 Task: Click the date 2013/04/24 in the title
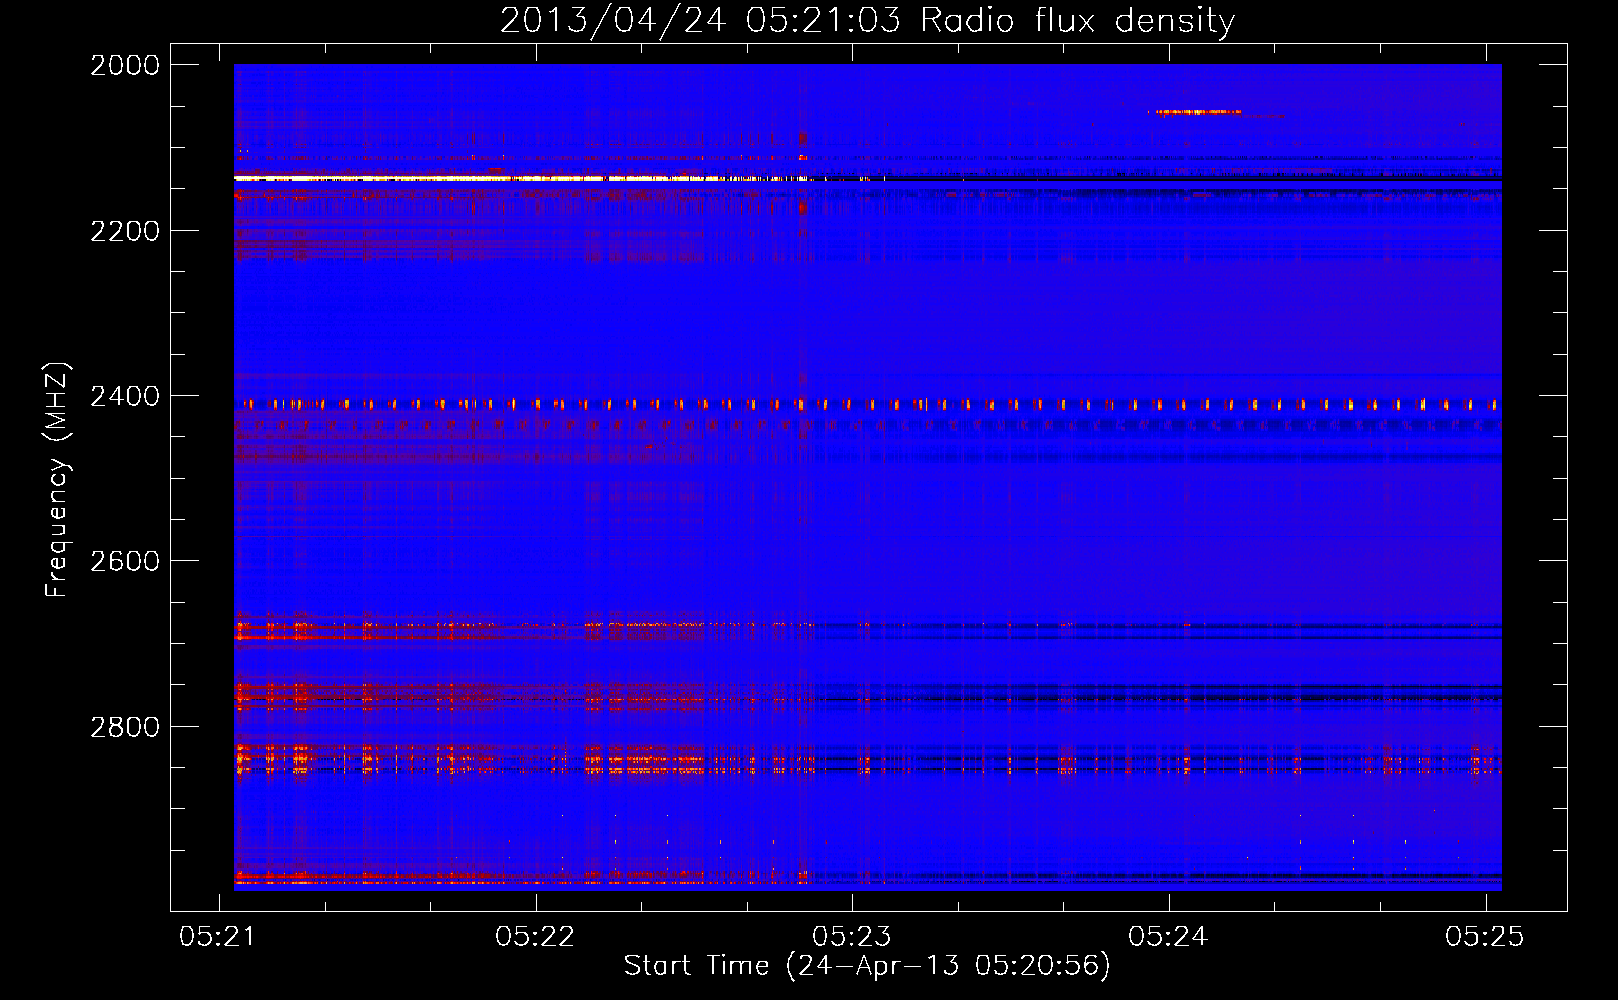pyautogui.click(x=613, y=21)
